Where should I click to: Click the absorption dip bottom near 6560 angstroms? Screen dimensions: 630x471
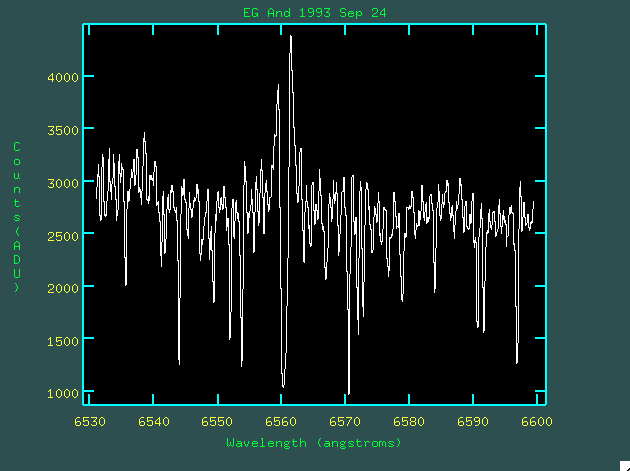(283, 385)
